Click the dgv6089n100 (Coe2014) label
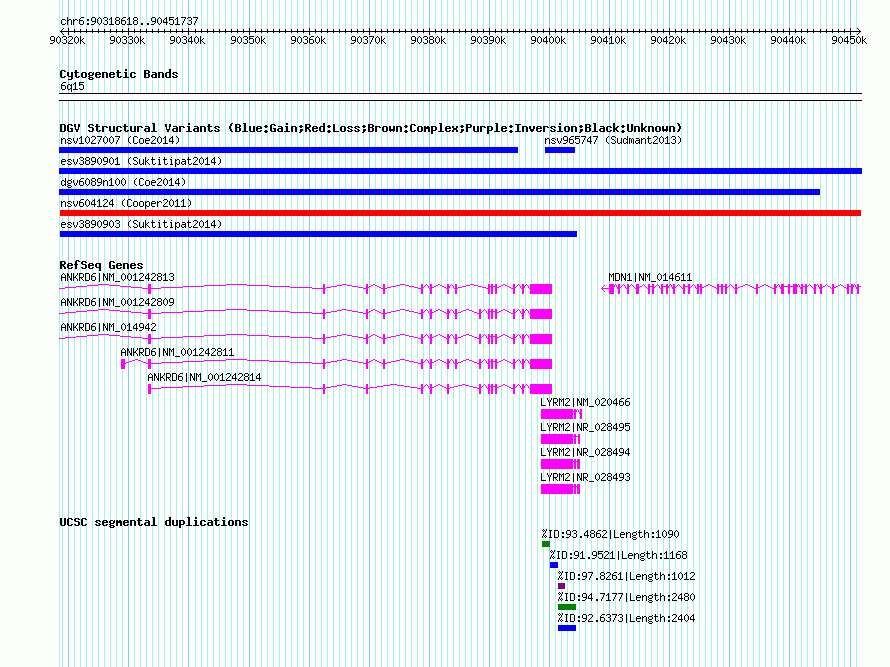890x667 pixels. (x=123, y=182)
